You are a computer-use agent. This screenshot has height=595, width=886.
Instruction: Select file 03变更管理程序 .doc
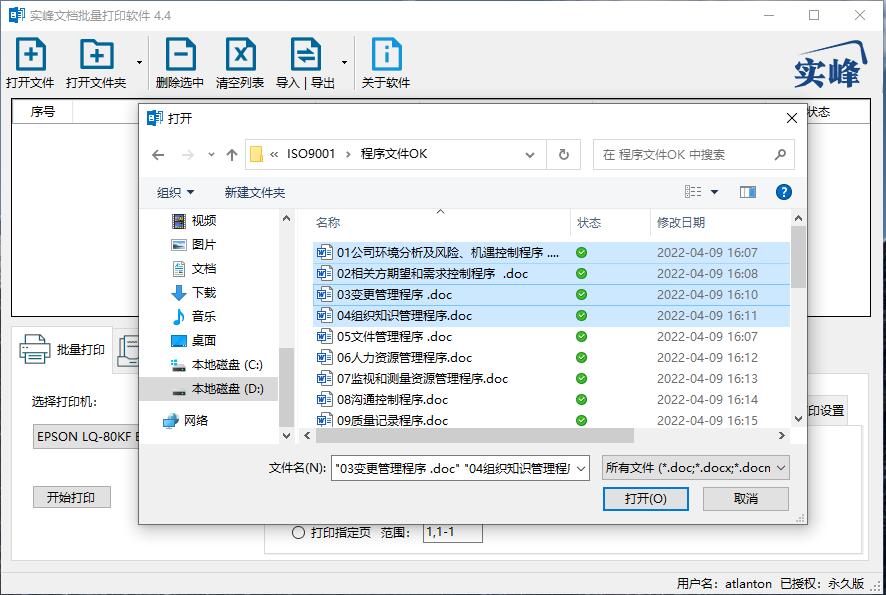[x=551, y=294]
